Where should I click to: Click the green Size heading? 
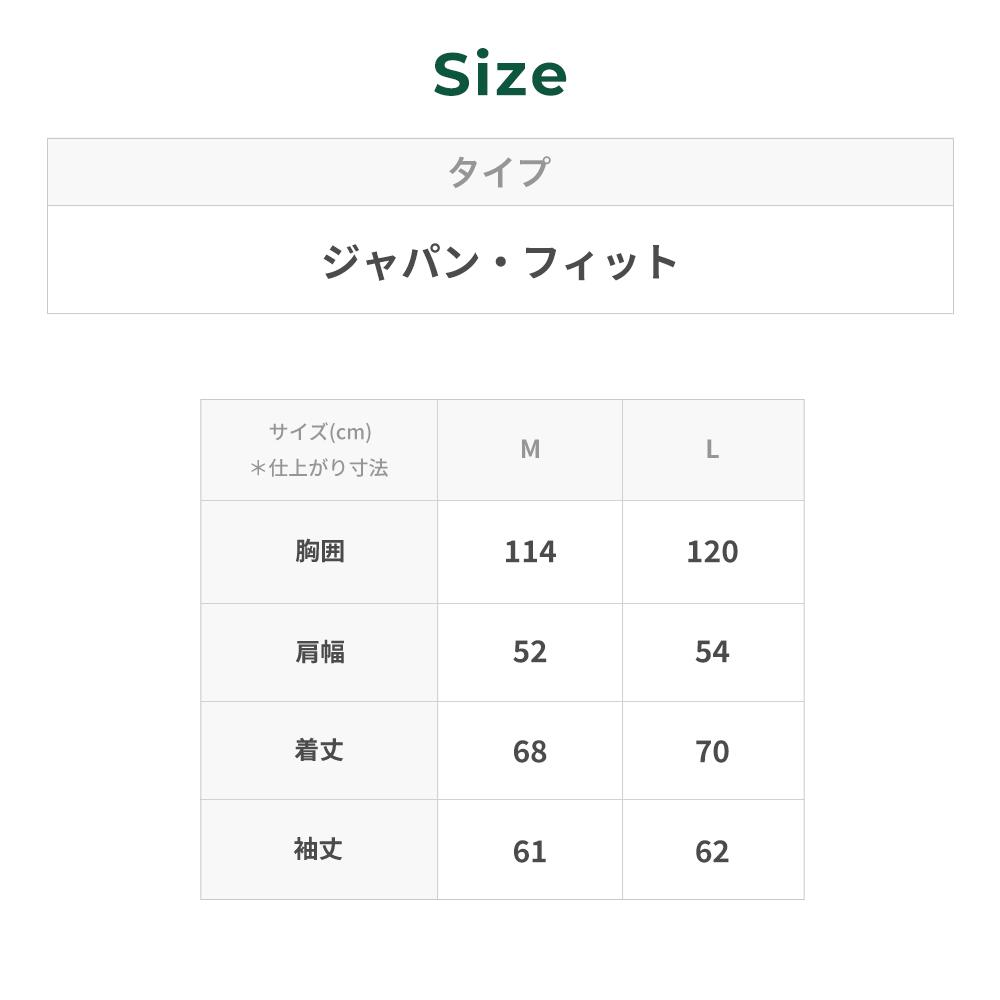pos(500,75)
